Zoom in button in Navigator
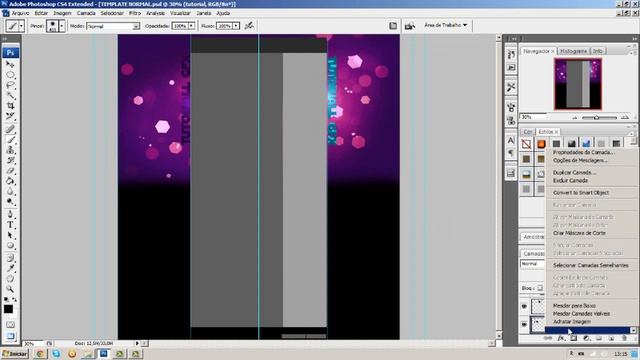The width and height of the screenshot is (640, 360). coord(625,118)
